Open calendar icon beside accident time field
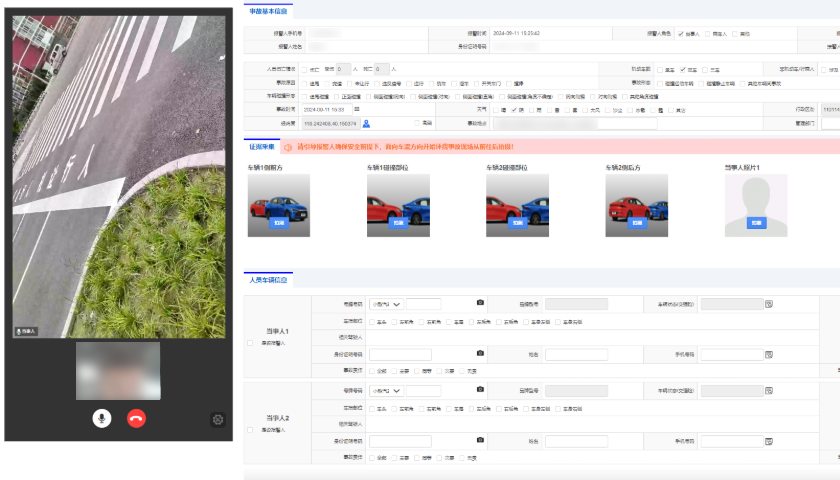This screenshot has width=840, height=480. click(357, 108)
